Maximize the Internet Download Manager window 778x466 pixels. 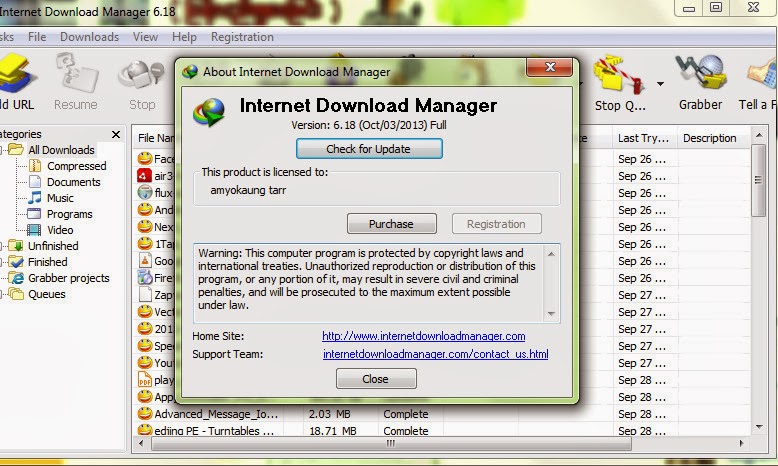[715, 7]
